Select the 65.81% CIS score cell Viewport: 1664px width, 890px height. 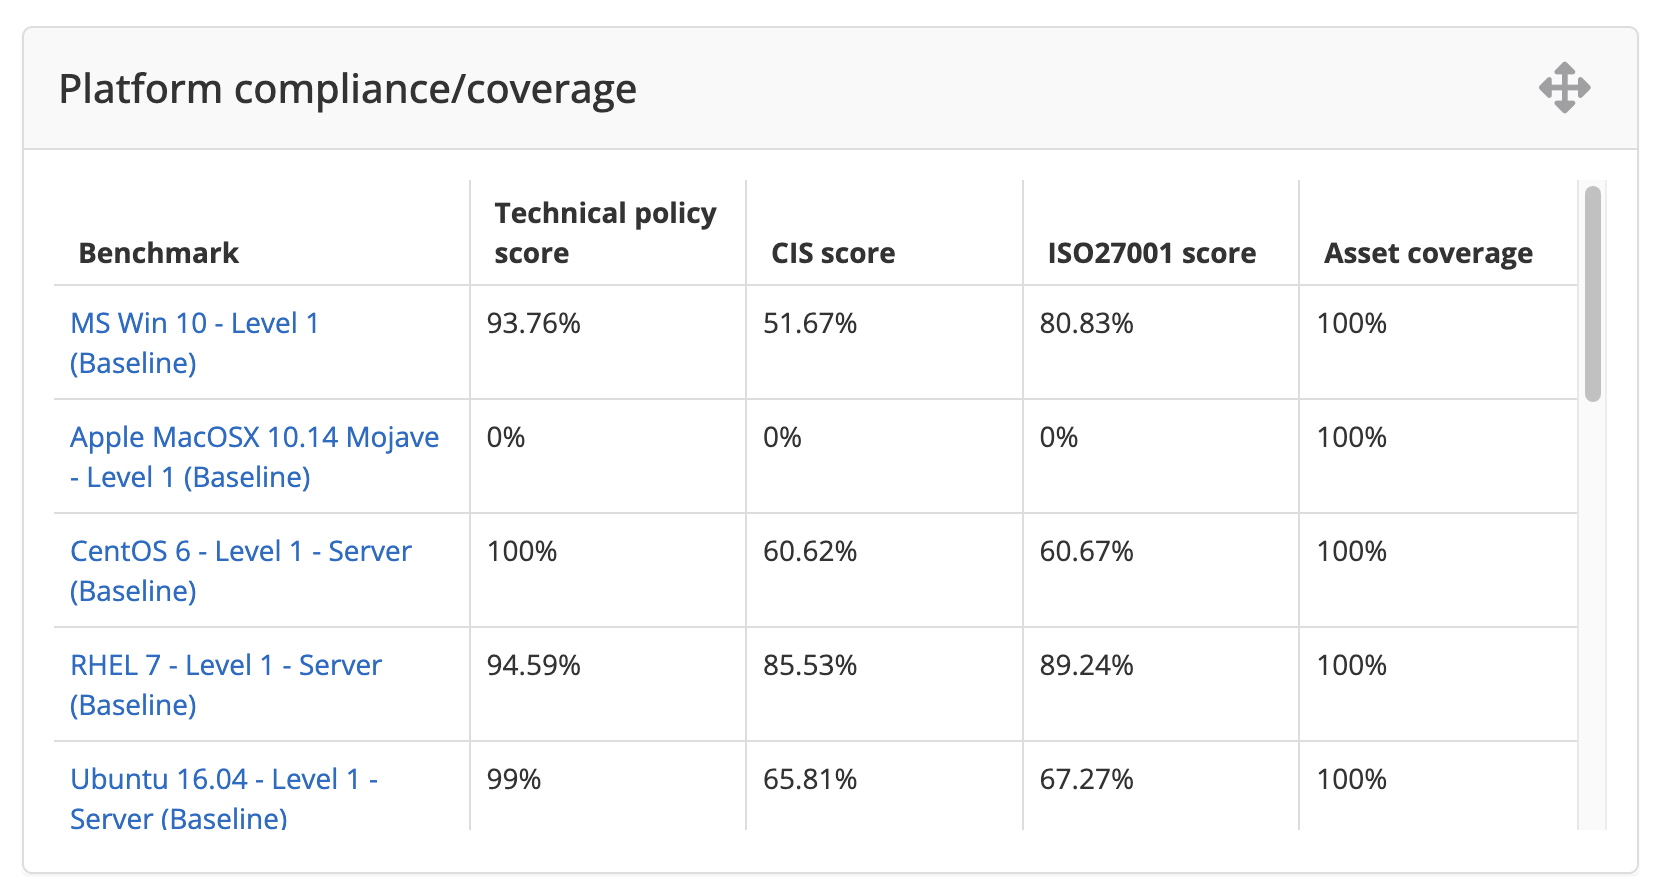click(x=810, y=780)
